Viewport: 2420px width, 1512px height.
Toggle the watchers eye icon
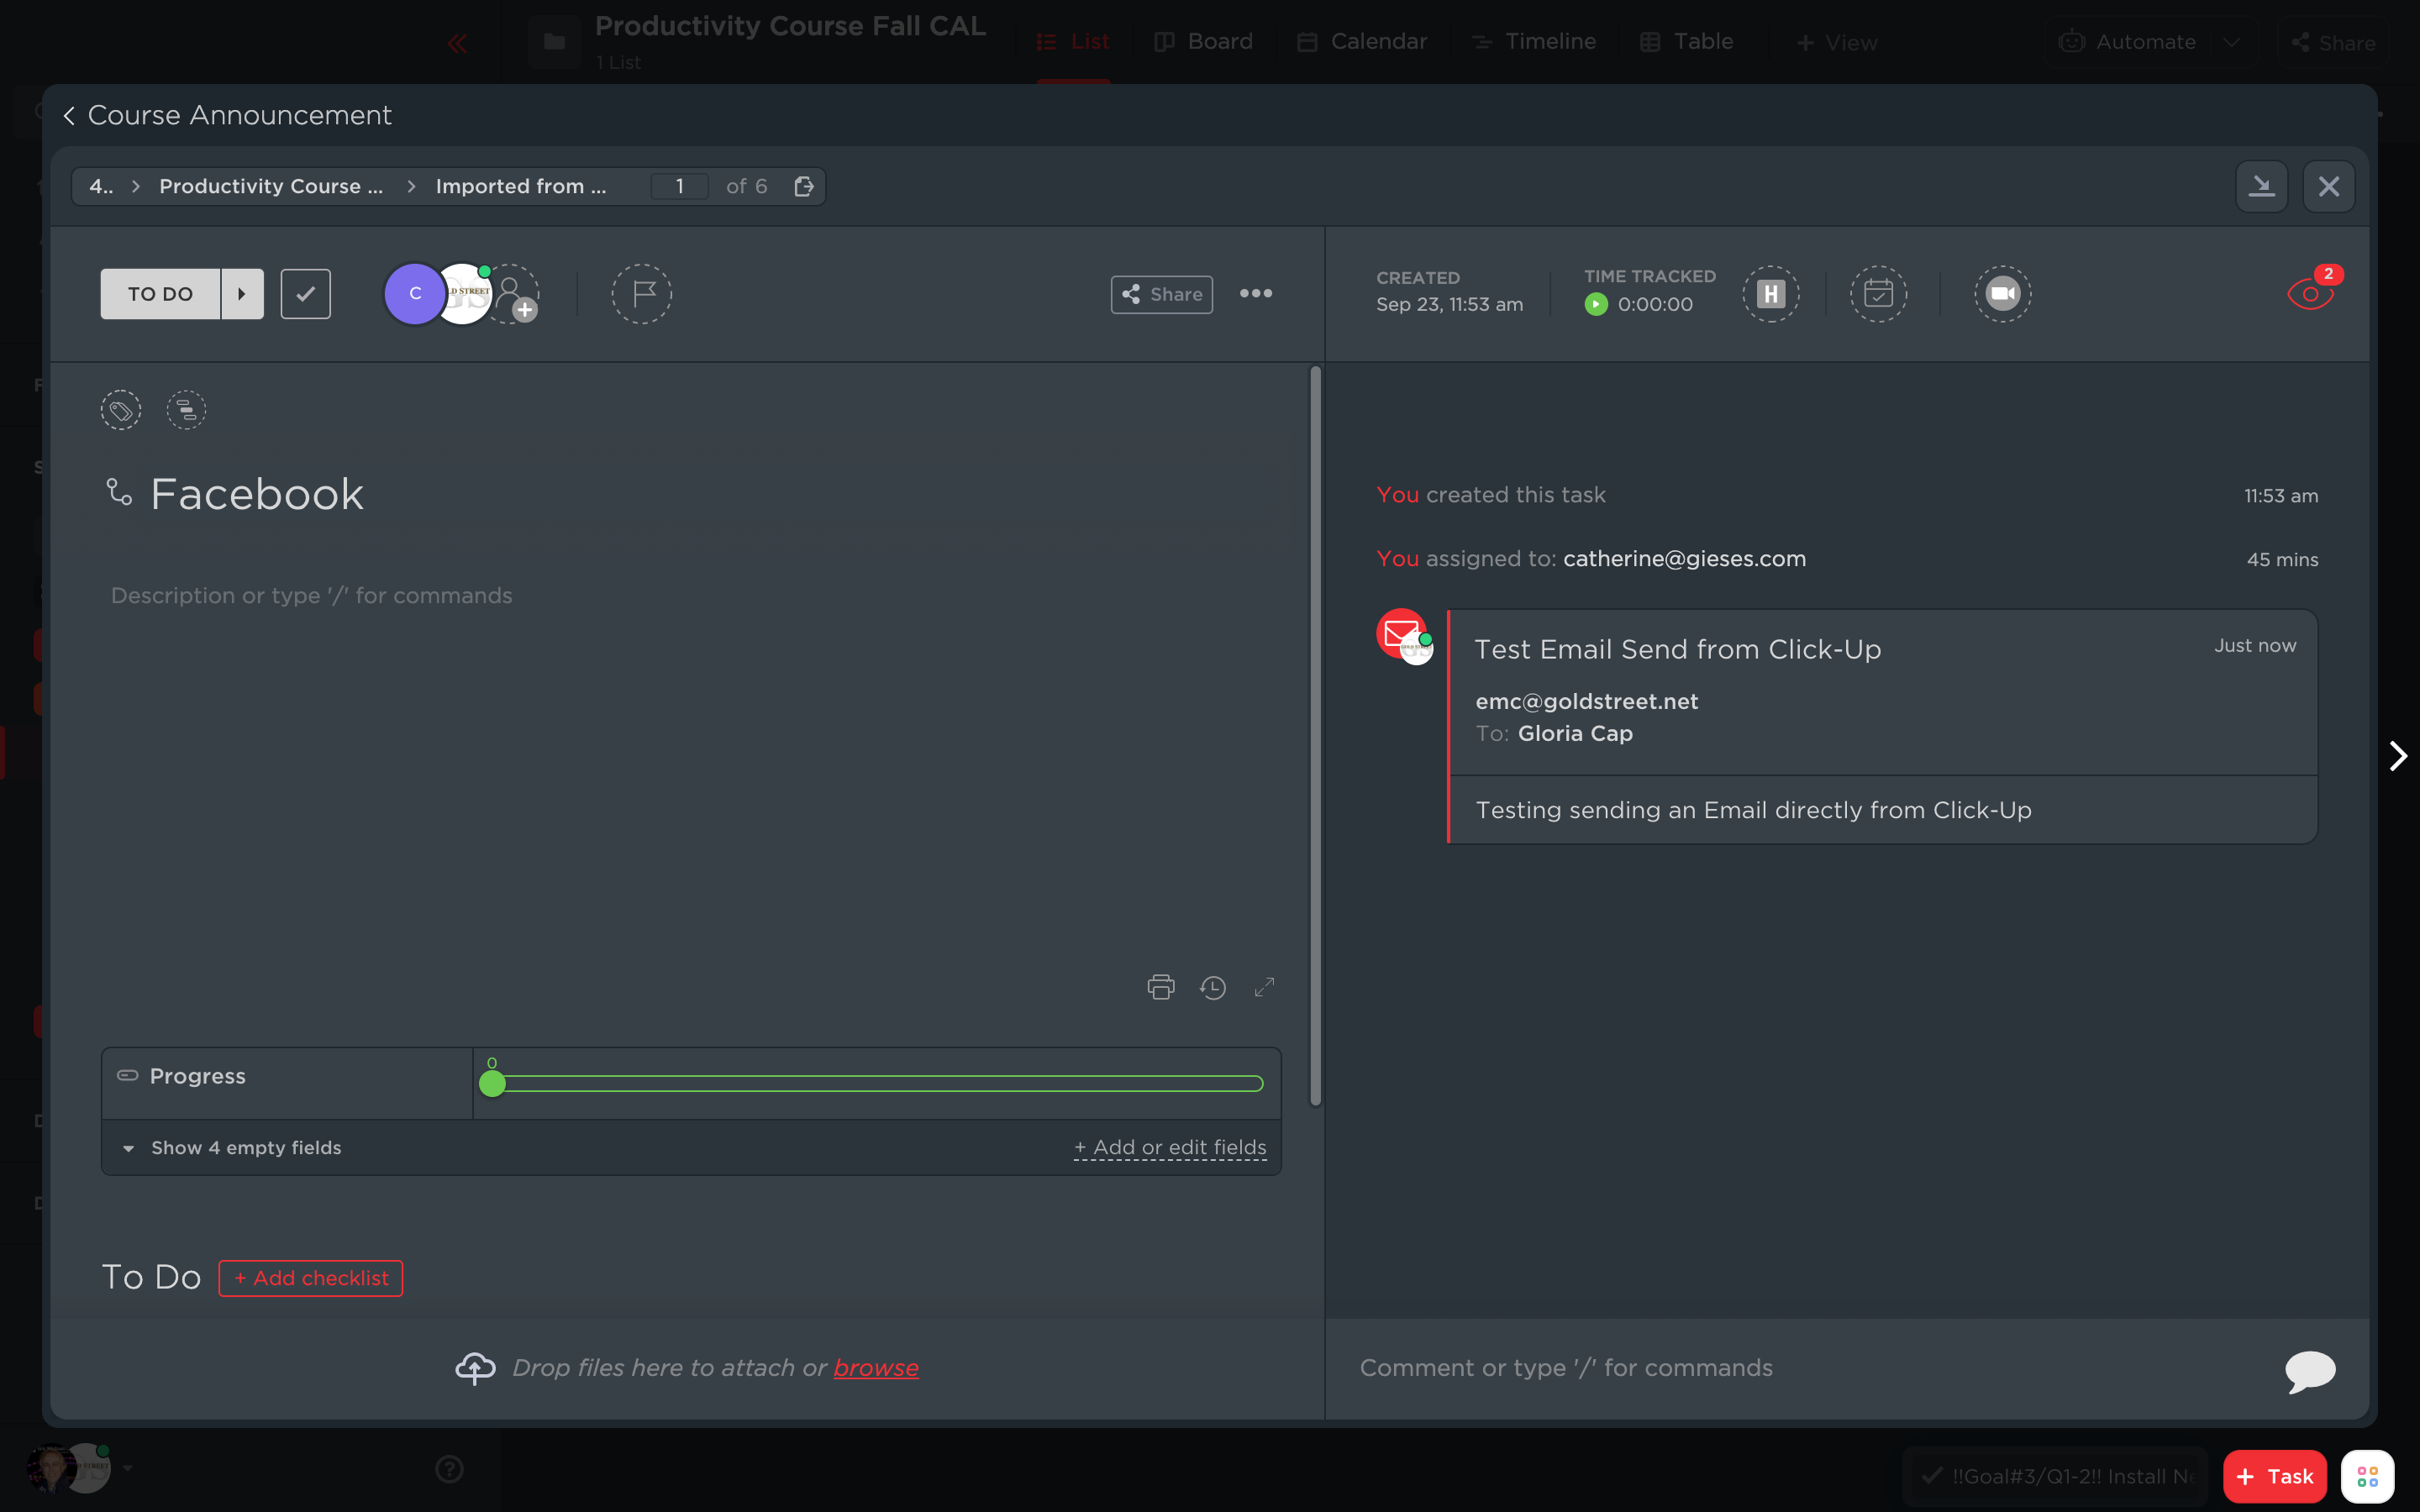(2309, 294)
